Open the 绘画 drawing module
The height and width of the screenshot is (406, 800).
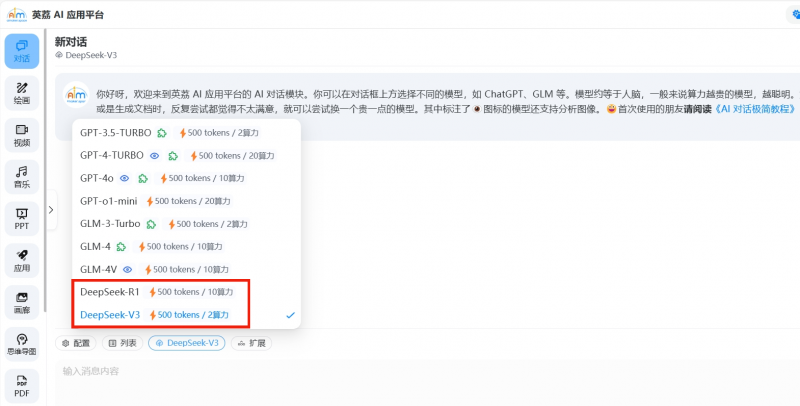[22, 93]
